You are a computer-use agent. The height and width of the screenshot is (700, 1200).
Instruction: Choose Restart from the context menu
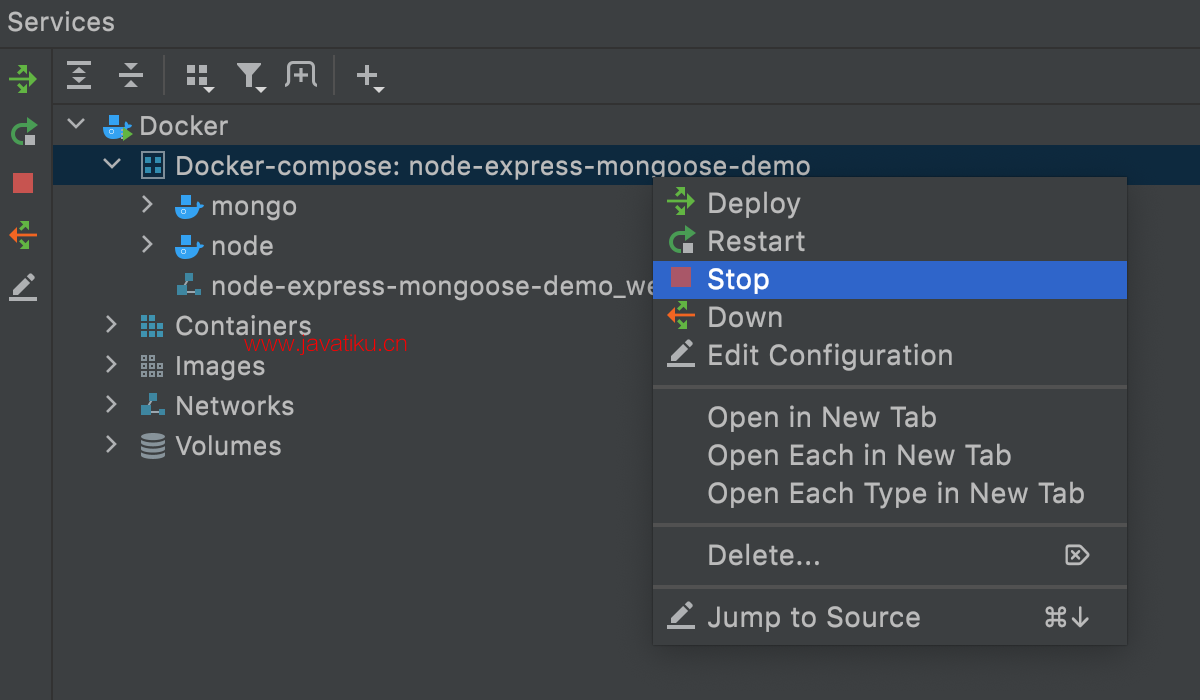click(890, 241)
